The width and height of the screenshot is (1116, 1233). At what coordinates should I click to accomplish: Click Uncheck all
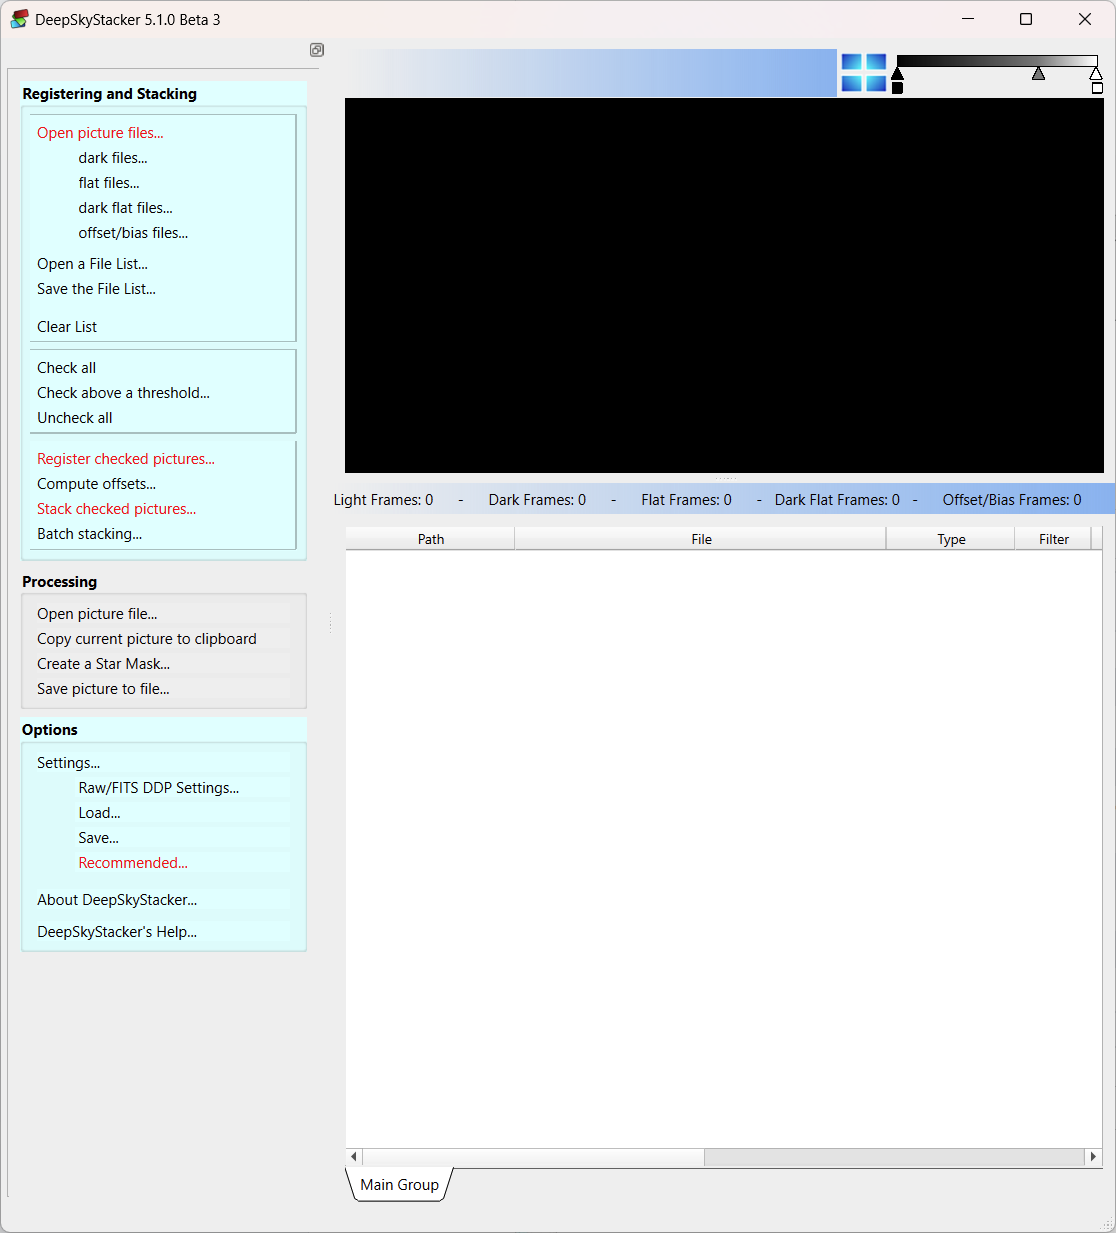(x=74, y=418)
